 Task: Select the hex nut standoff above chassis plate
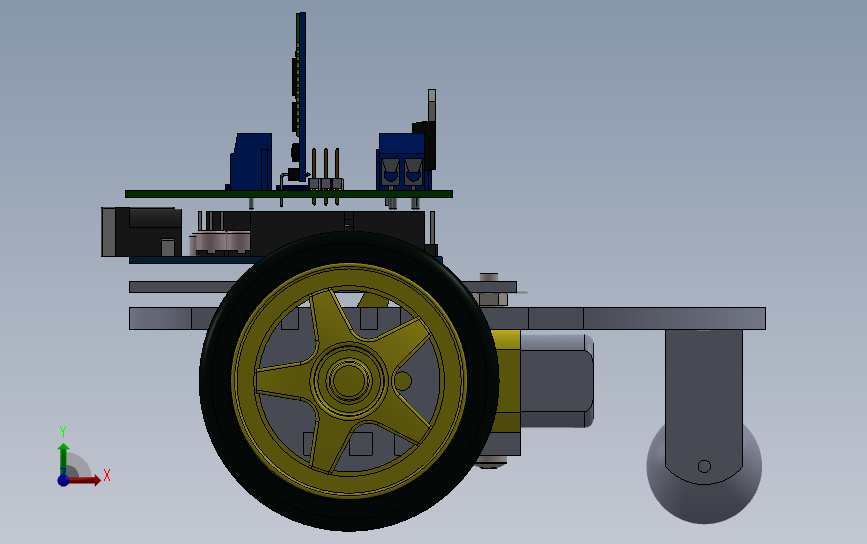[x=492, y=299]
